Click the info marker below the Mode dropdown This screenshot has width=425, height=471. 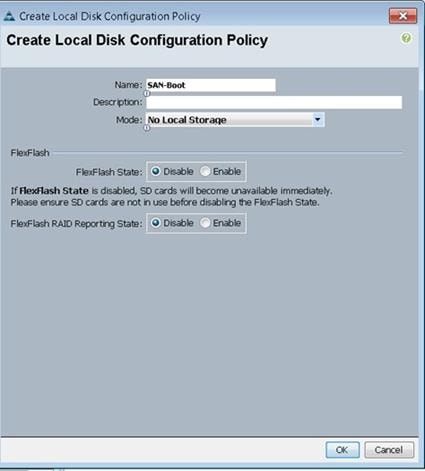tap(147, 128)
